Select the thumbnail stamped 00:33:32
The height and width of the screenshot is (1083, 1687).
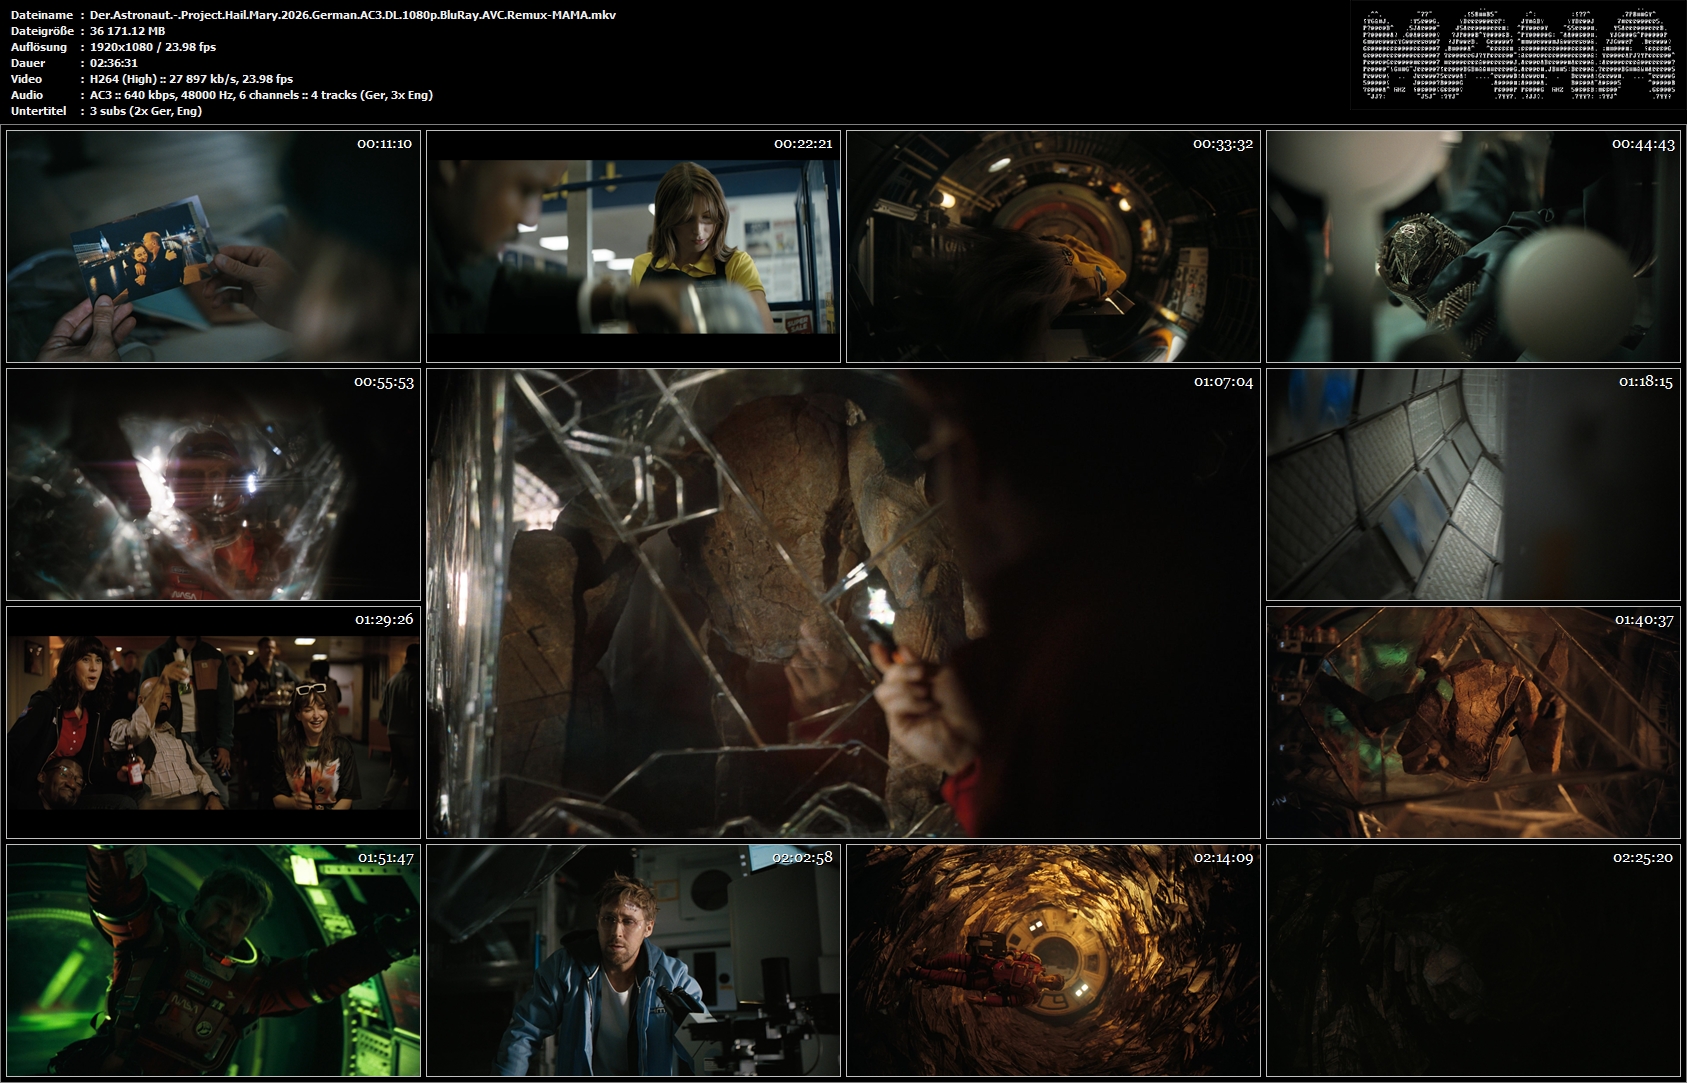click(x=1053, y=246)
